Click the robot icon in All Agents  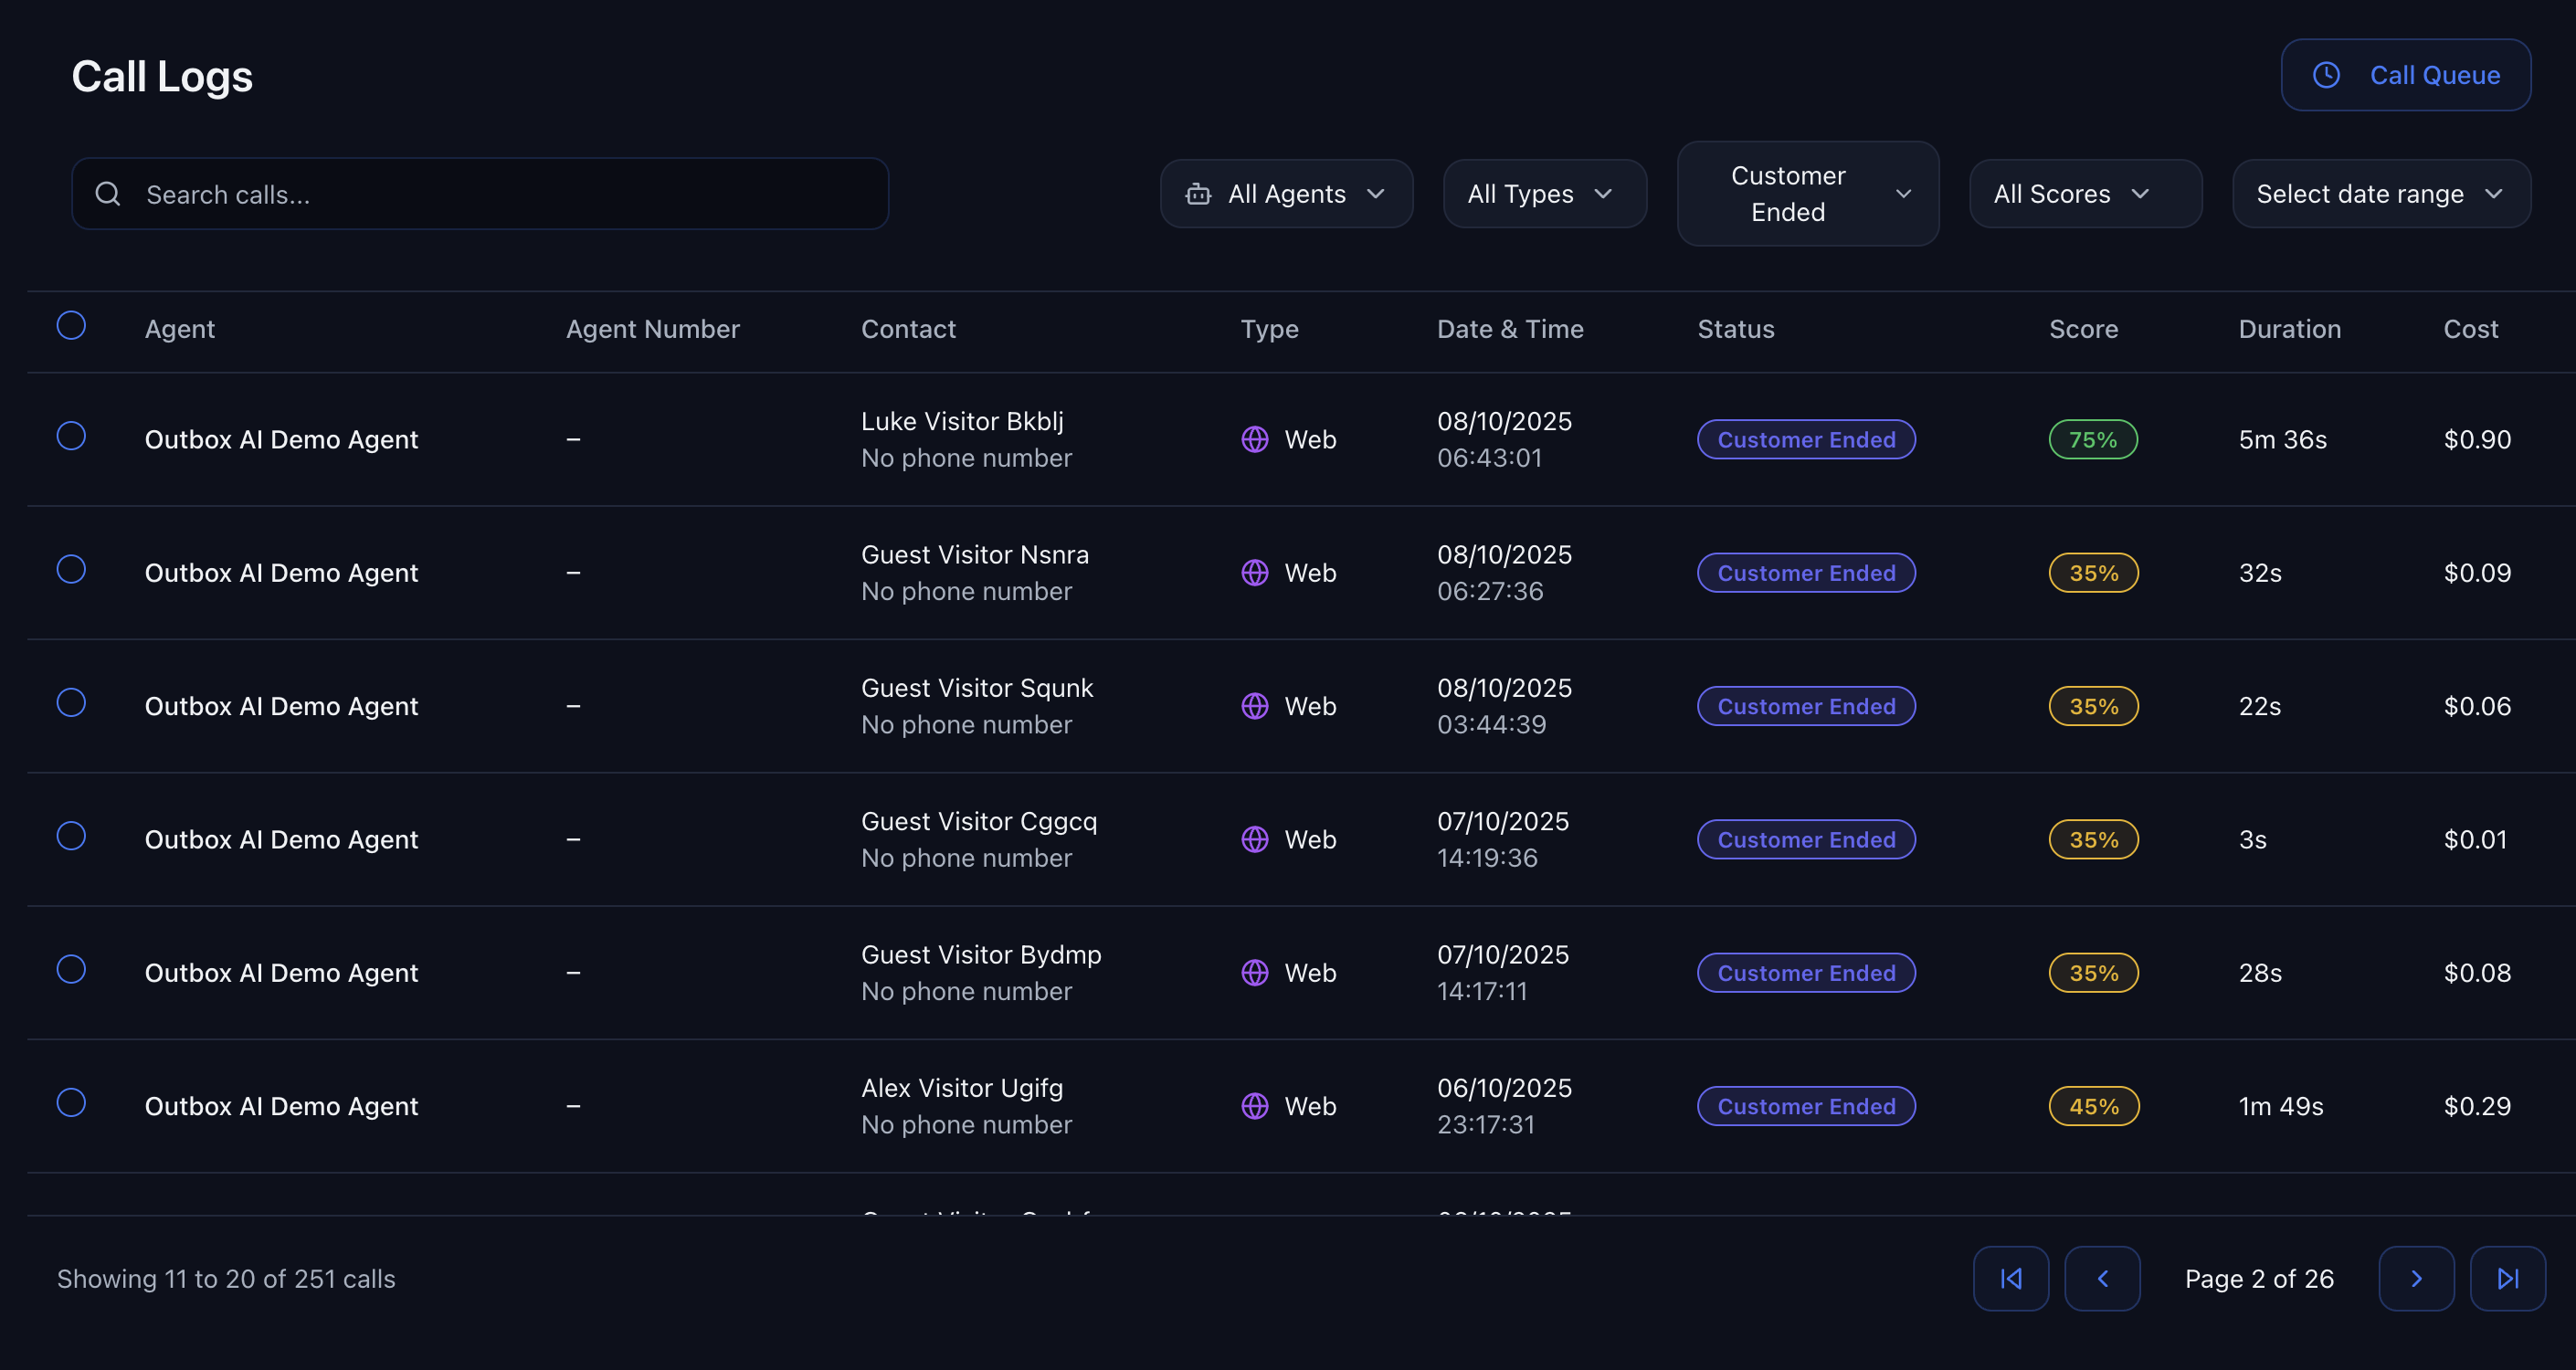pyautogui.click(x=1198, y=194)
